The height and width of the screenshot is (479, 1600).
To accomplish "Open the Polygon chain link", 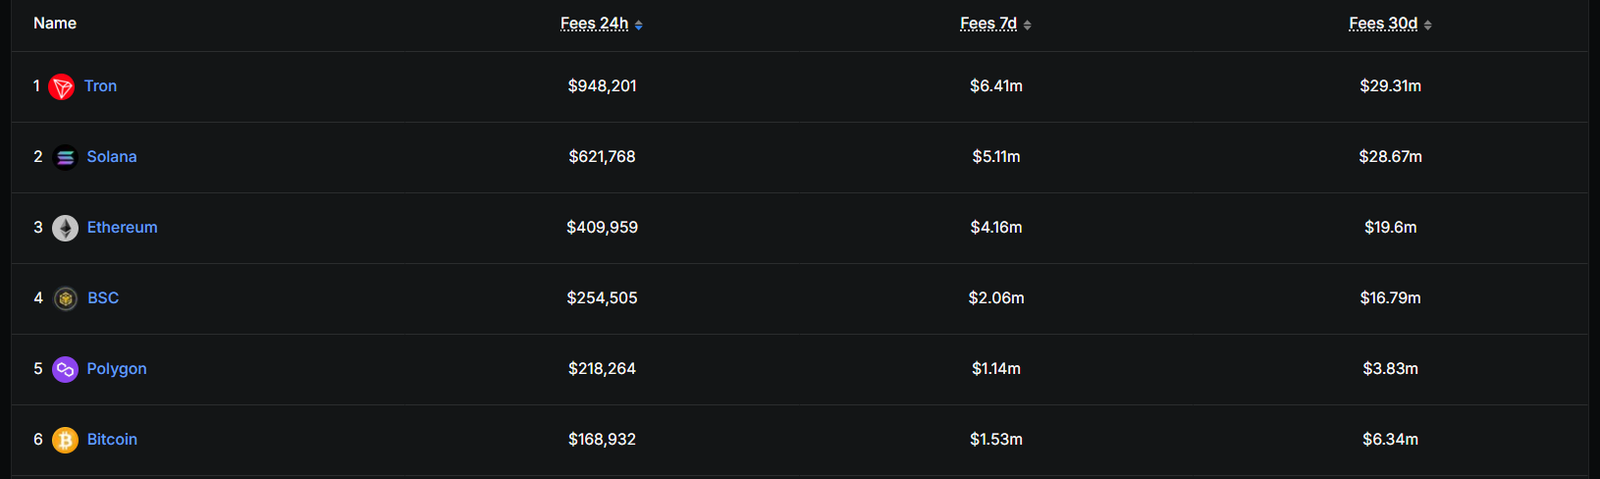I will (117, 369).
